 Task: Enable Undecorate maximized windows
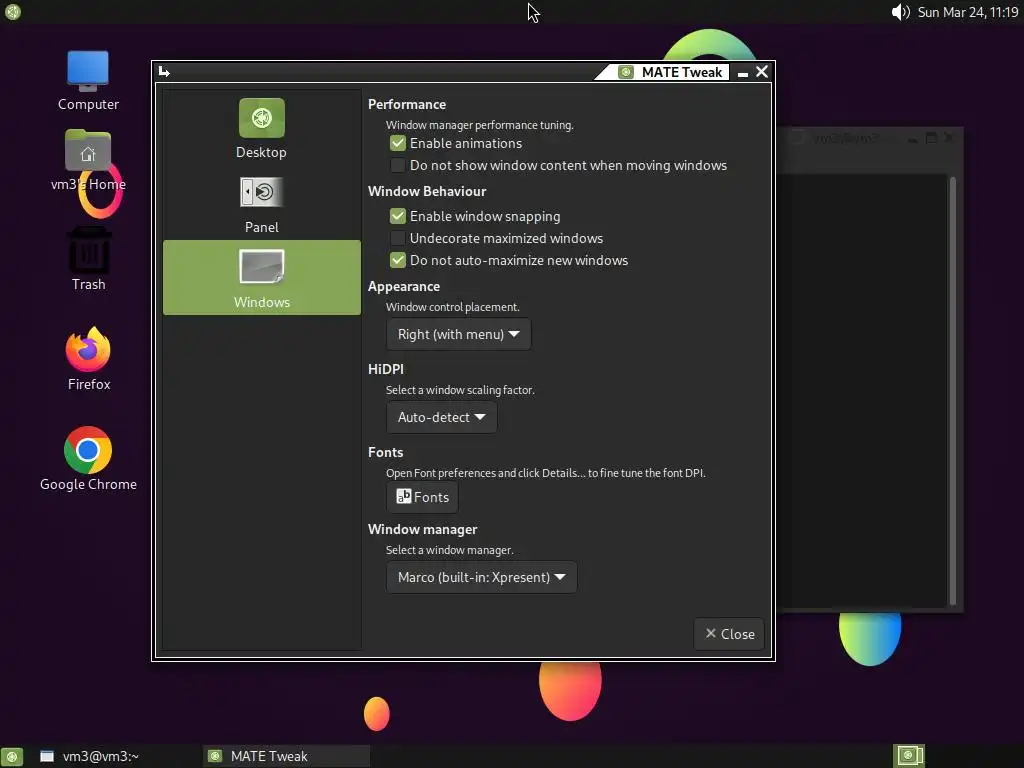point(398,238)
